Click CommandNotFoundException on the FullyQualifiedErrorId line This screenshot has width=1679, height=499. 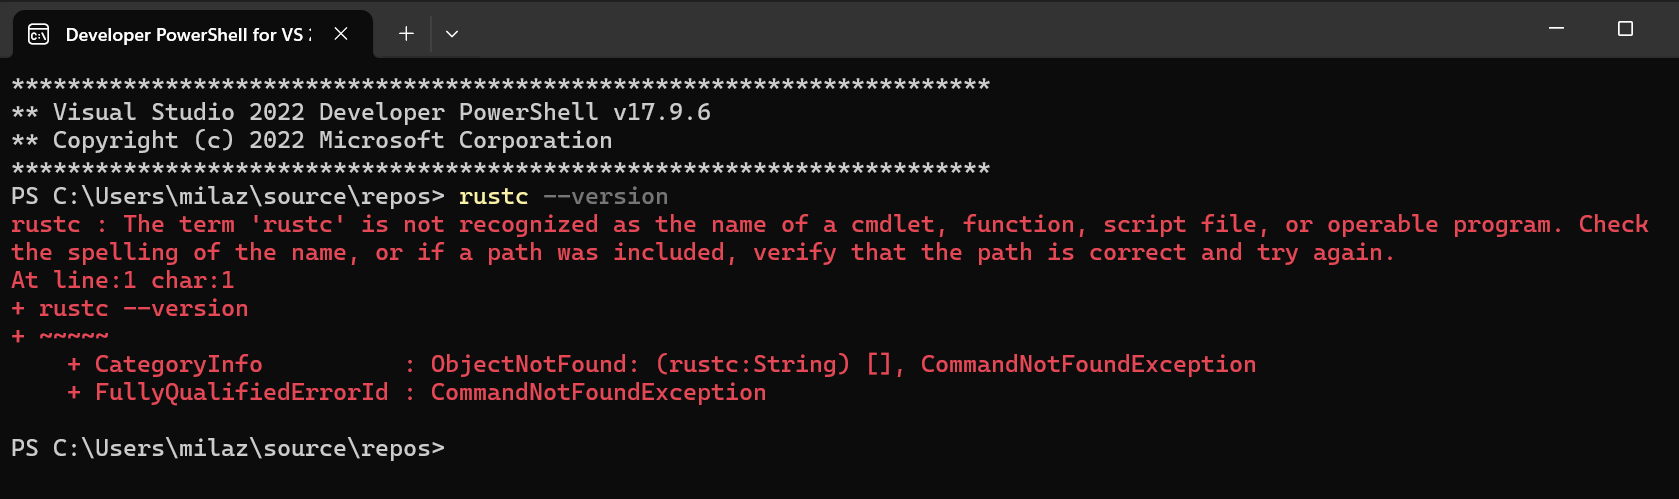point(599,393)
